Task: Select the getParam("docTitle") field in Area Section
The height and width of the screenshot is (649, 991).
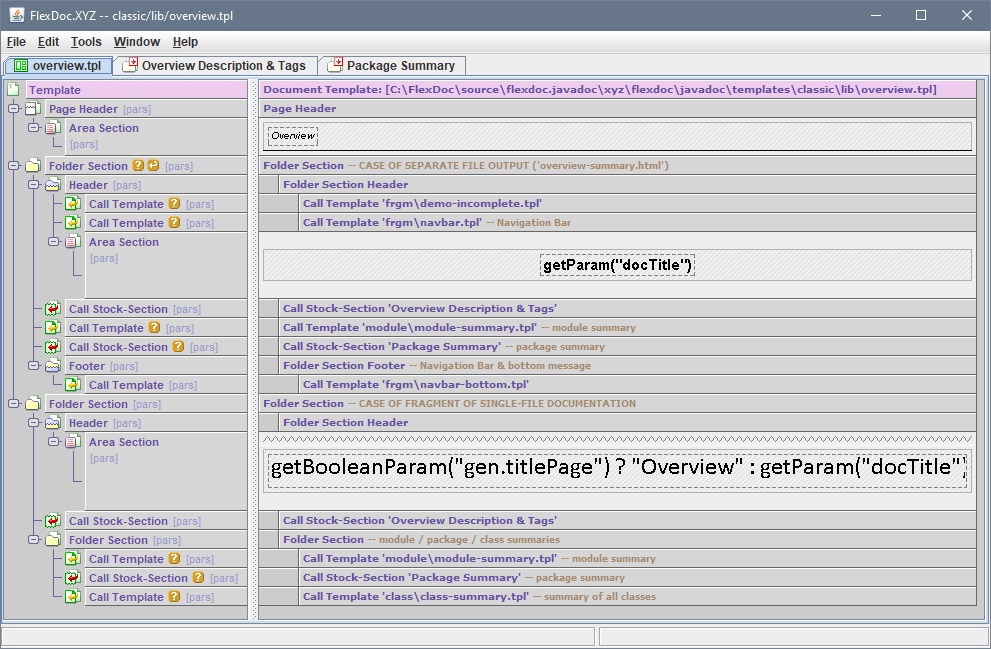Action: 617,265
